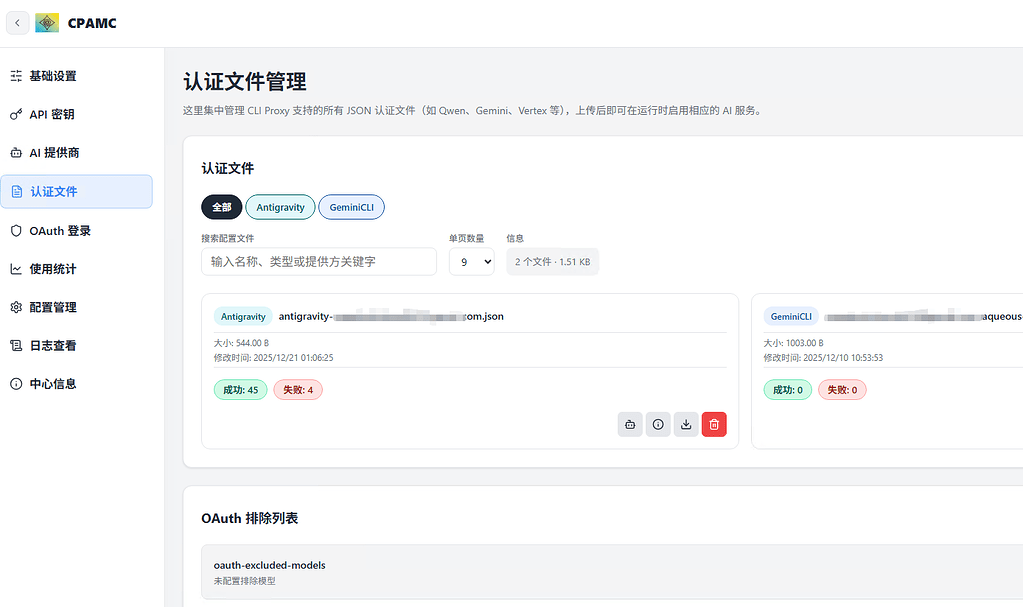Click the CPAMC title text
Image resolution: width=1023 pixels, height=607 pixels.
tap(92, 23)
